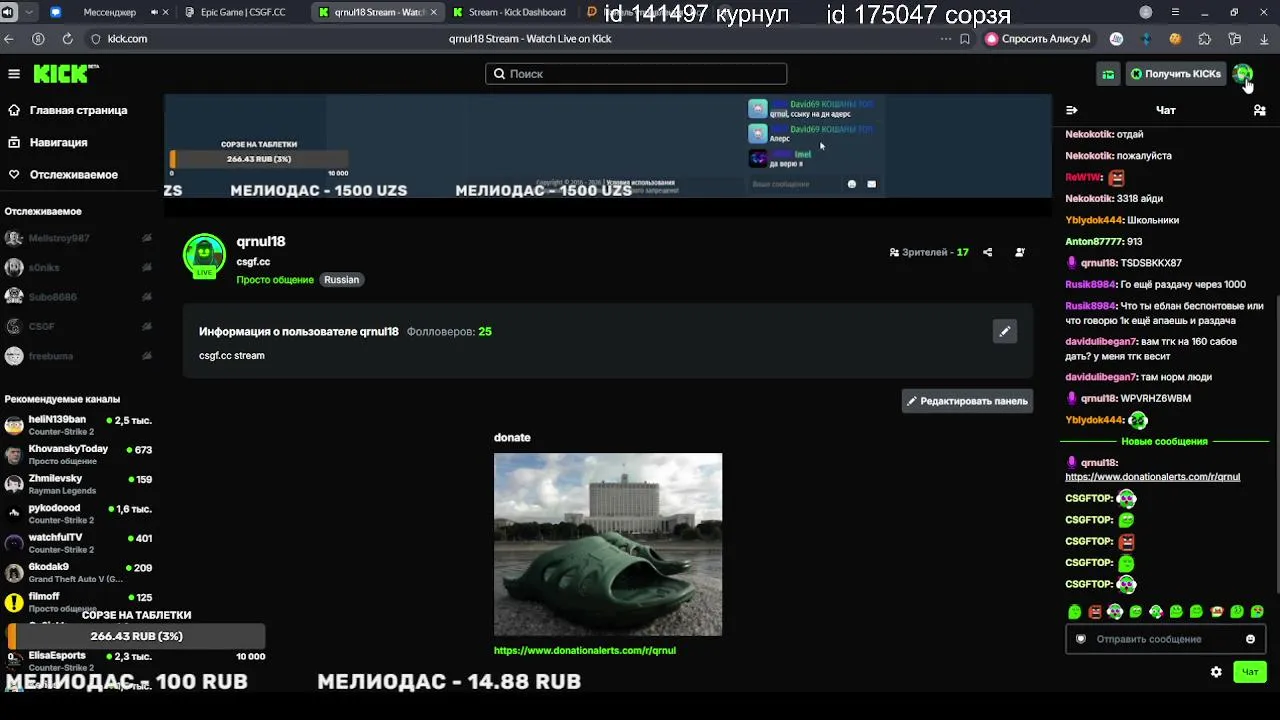Open the Kick sidebar hamburger menu
Screen dimensions: 1280x720
[x=14, y=74]
